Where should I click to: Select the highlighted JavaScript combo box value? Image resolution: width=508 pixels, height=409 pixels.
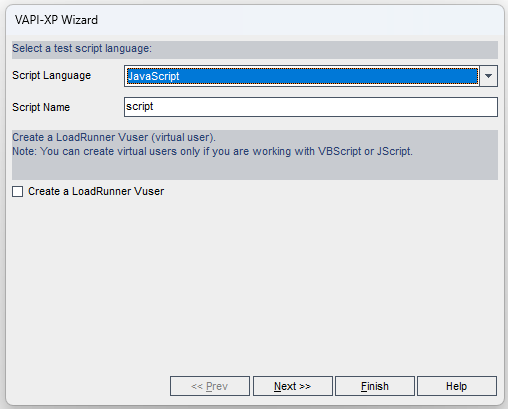302,76
